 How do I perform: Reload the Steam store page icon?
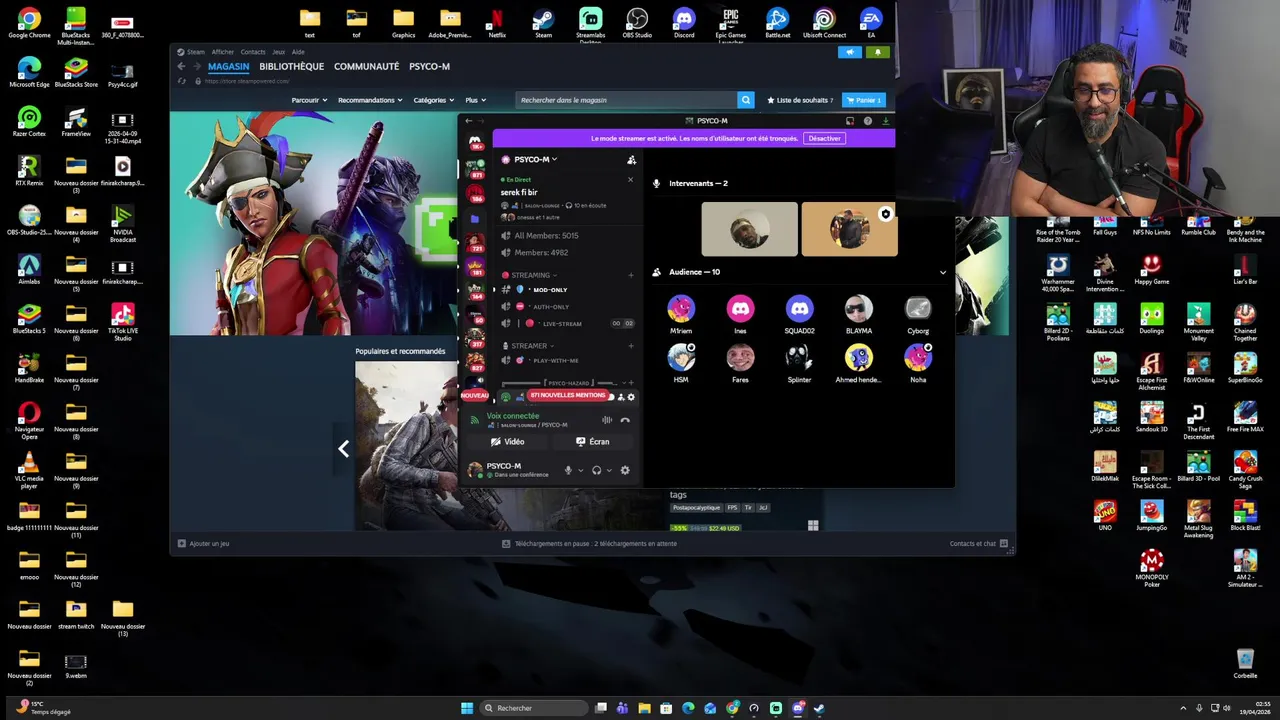pyautogui.click(x=182, y=81)
